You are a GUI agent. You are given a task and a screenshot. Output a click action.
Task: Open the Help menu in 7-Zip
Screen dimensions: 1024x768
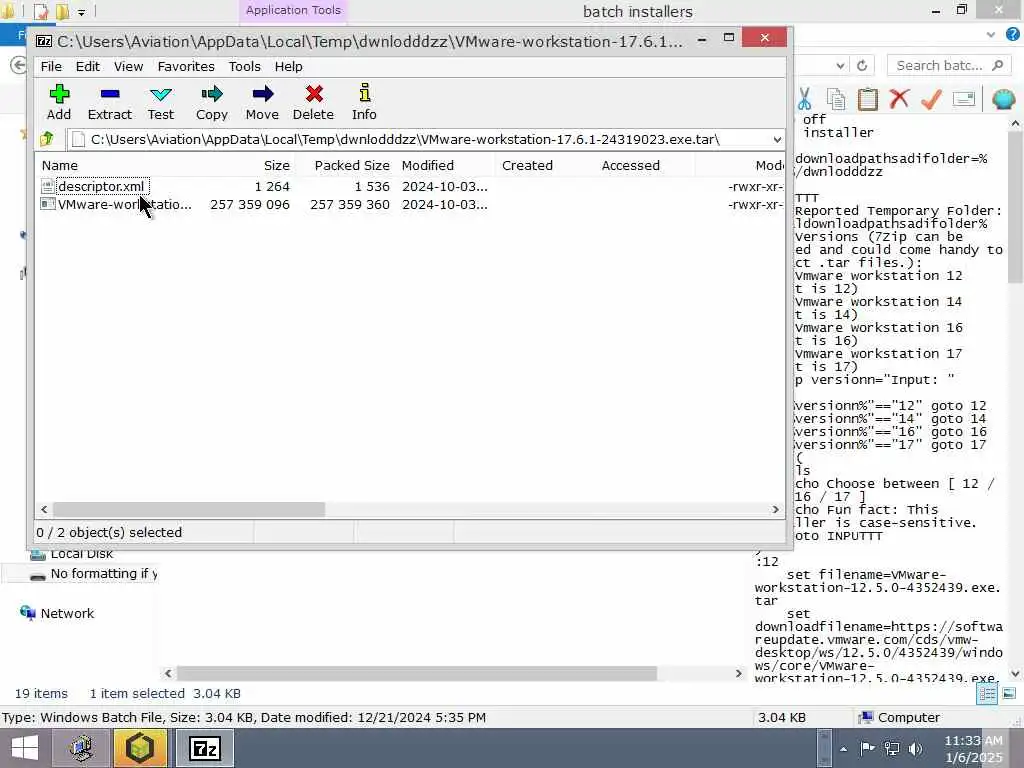point(288,67)
